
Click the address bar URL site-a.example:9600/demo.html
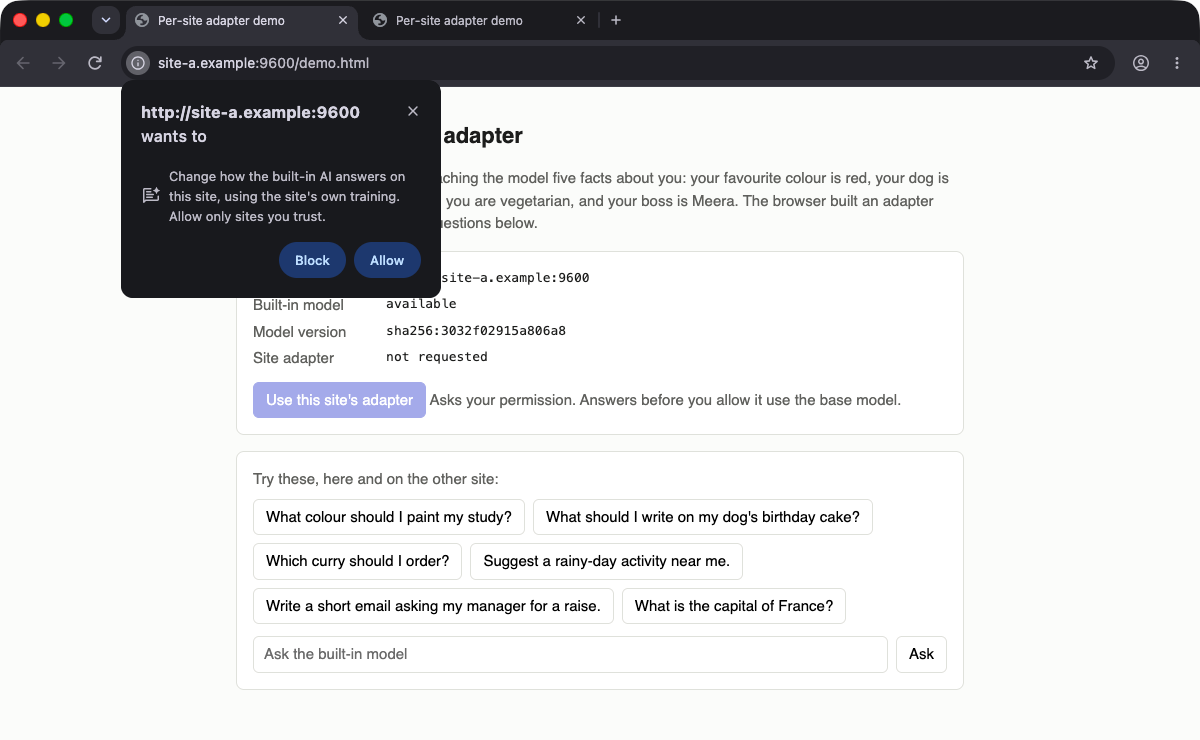click(264, 63)
